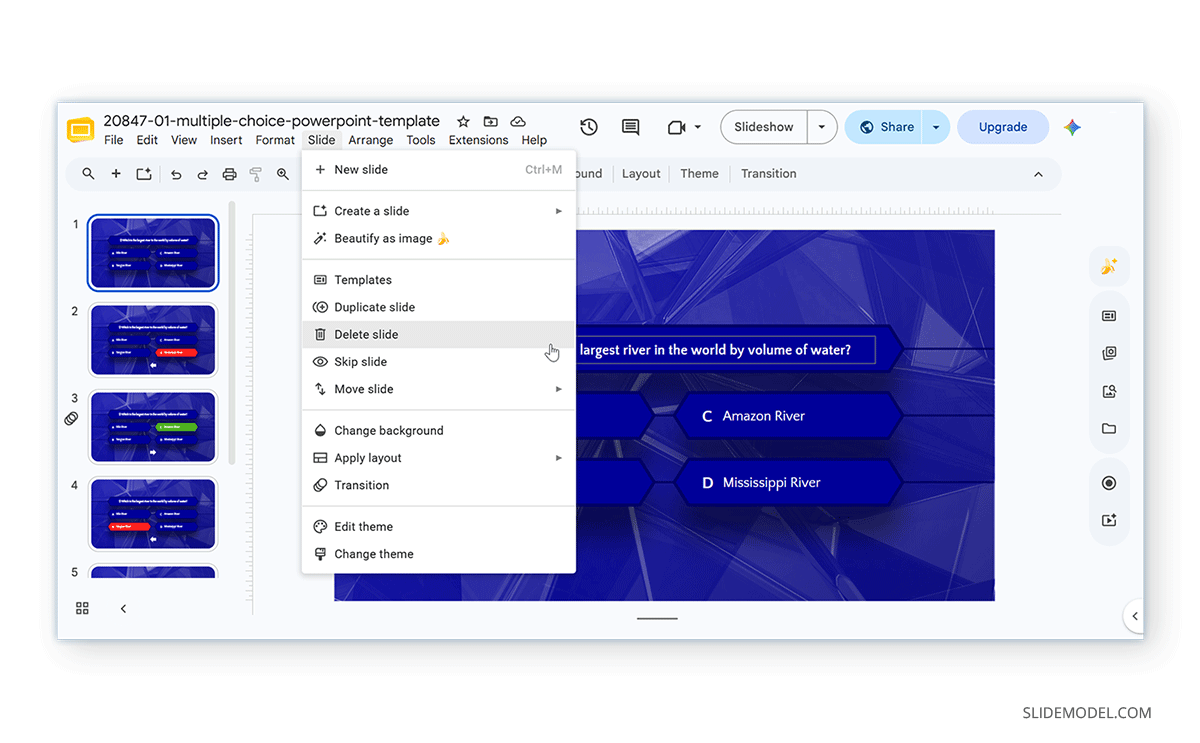Open the Help menu
The width and height of the screenshot is (1200, 743).
tap(534, 140)
